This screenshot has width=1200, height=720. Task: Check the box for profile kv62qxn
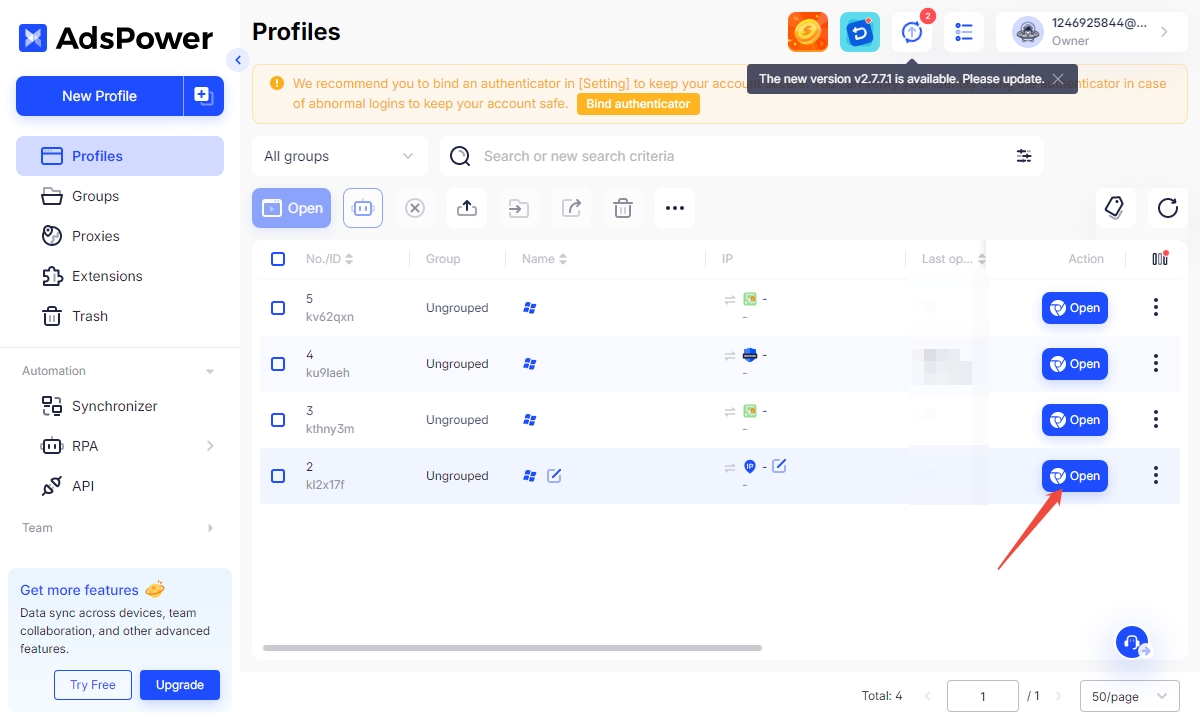click(x=278, y=308)
